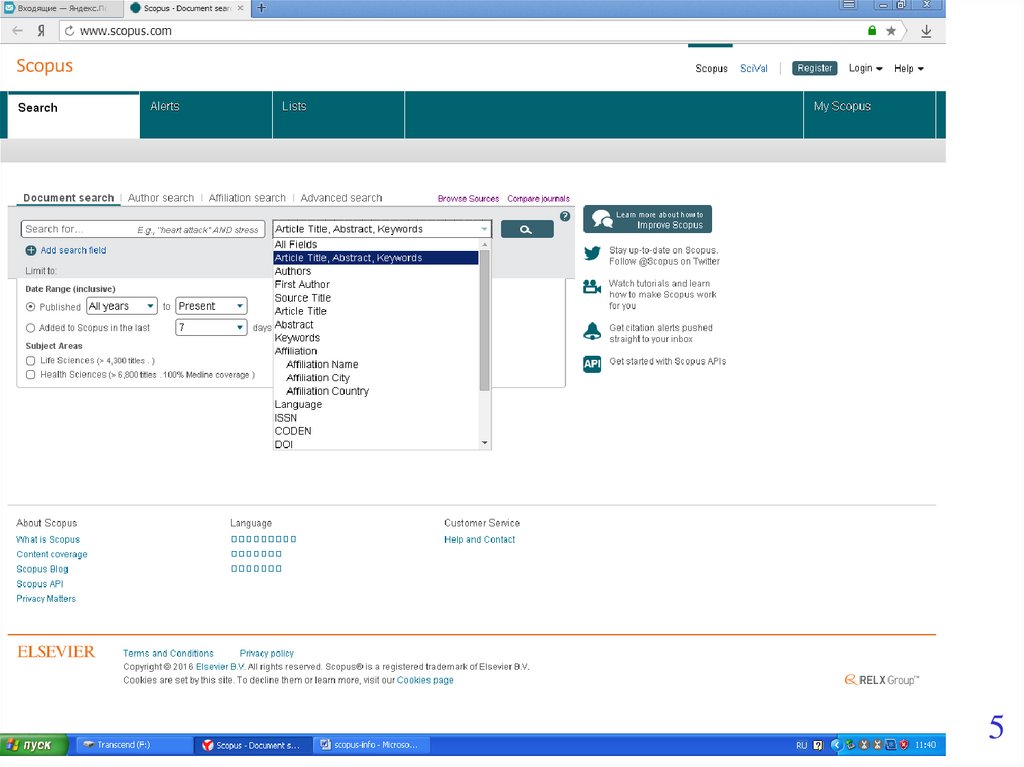Screen dimensions: 1024x767
Task: Click the browser back arrow
Action: 18,31
